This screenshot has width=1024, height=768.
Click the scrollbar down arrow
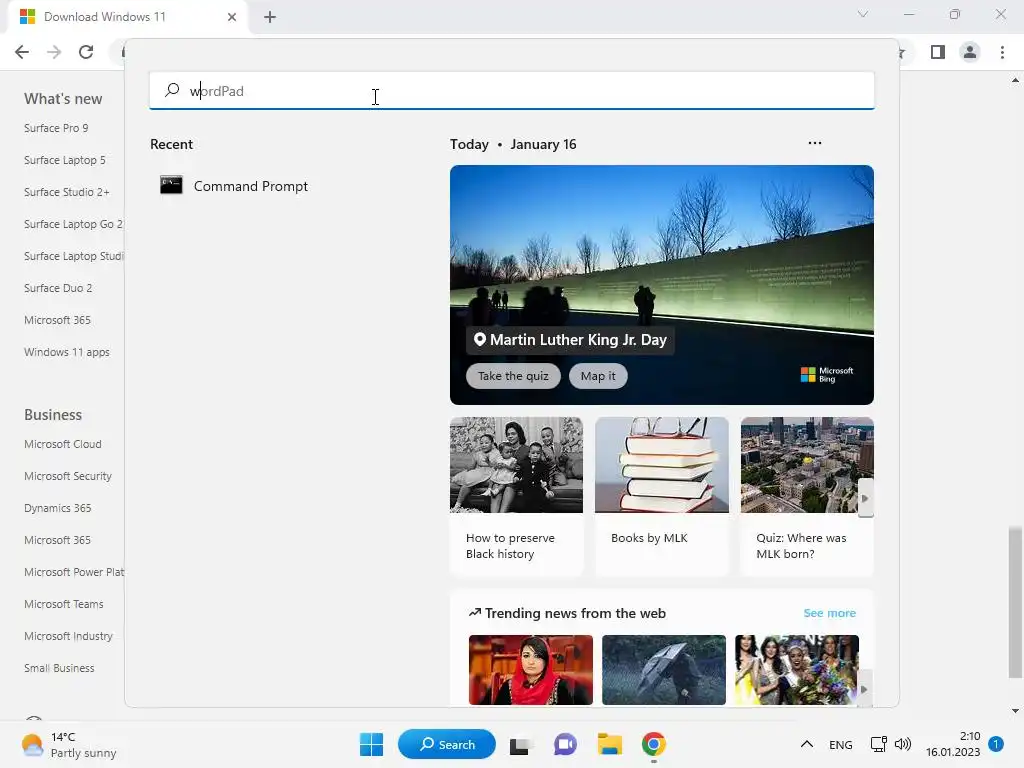(1015, 711)
